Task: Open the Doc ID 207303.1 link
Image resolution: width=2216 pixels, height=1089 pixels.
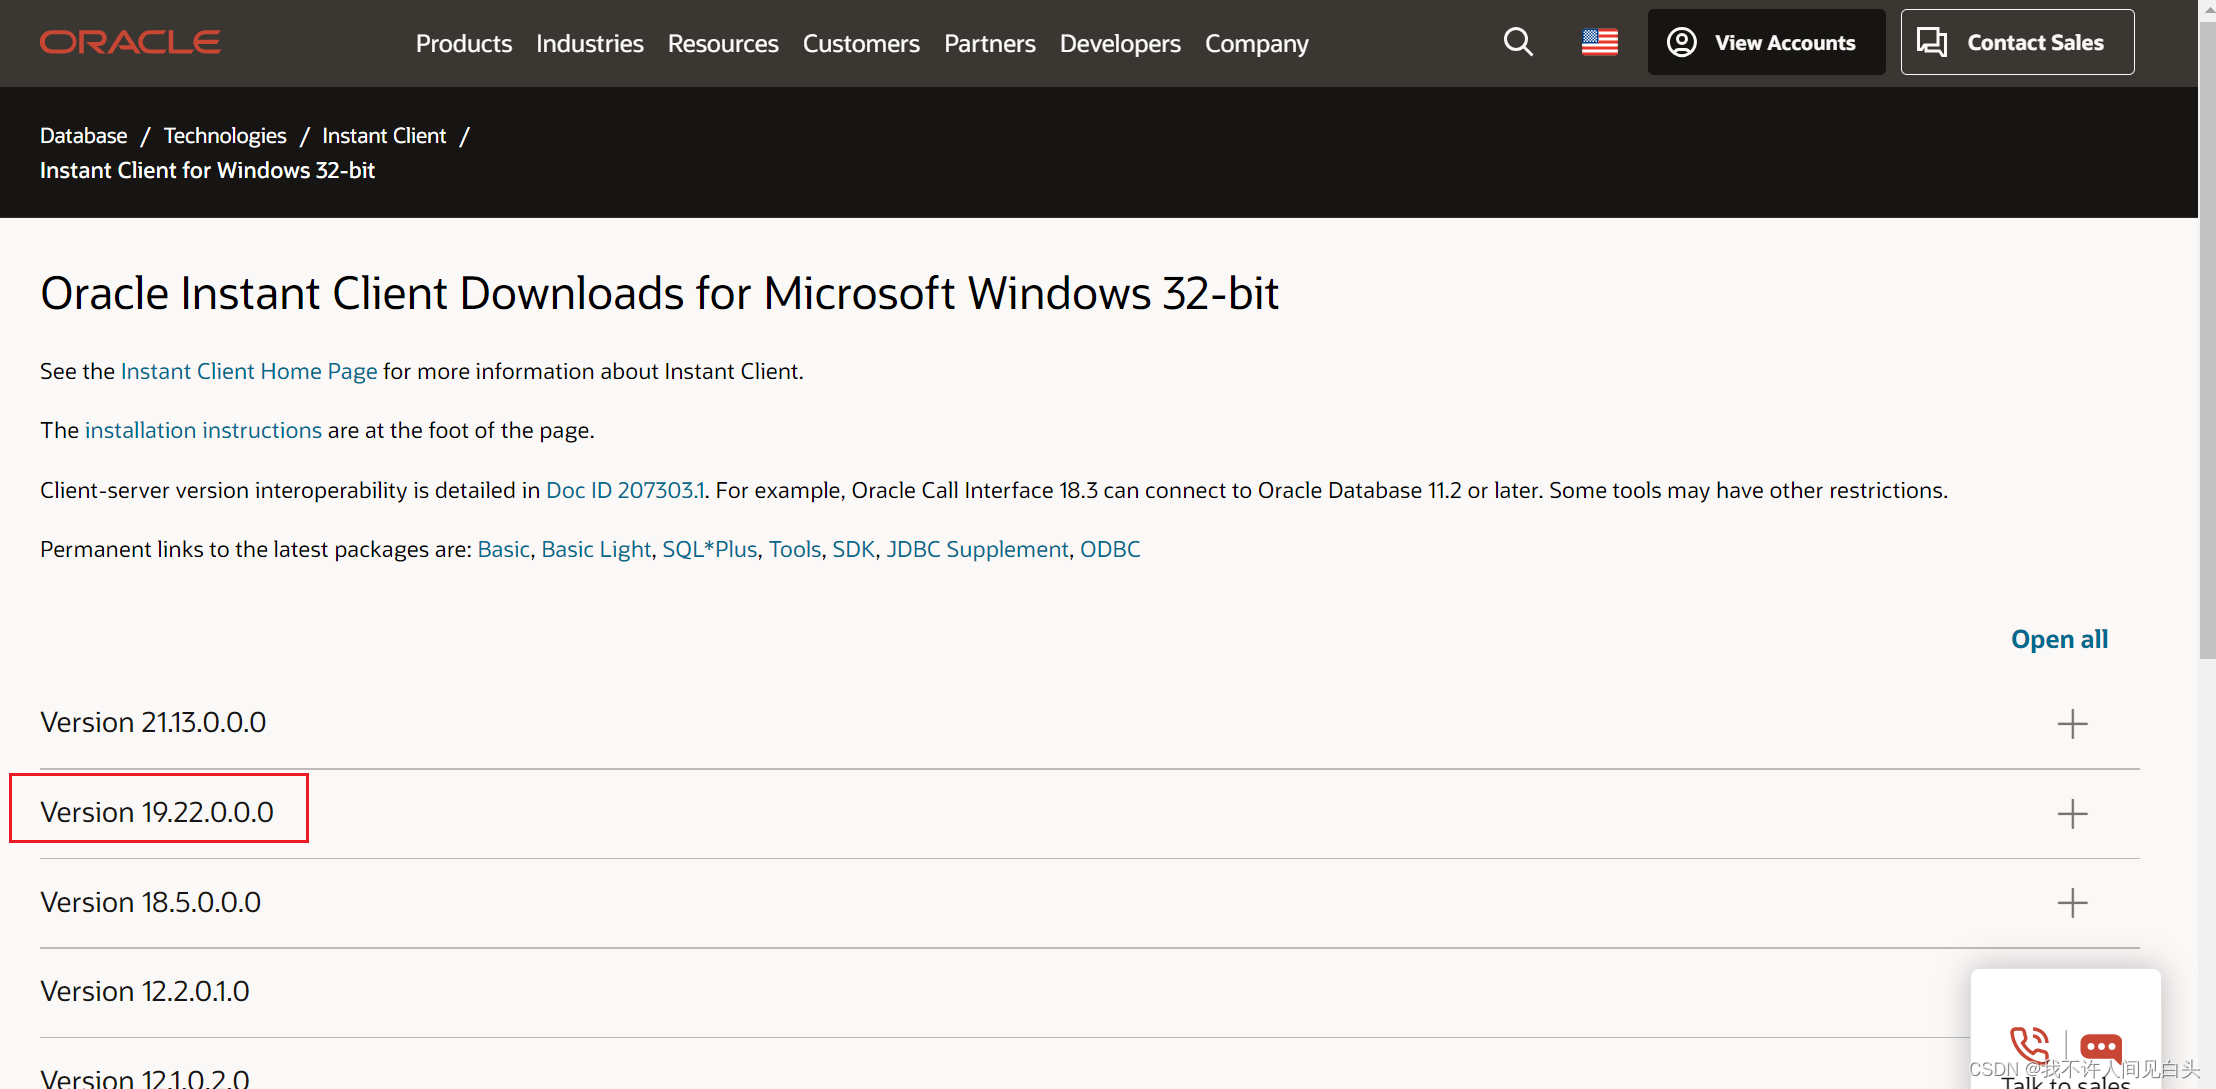Action: tap(625, 490)
